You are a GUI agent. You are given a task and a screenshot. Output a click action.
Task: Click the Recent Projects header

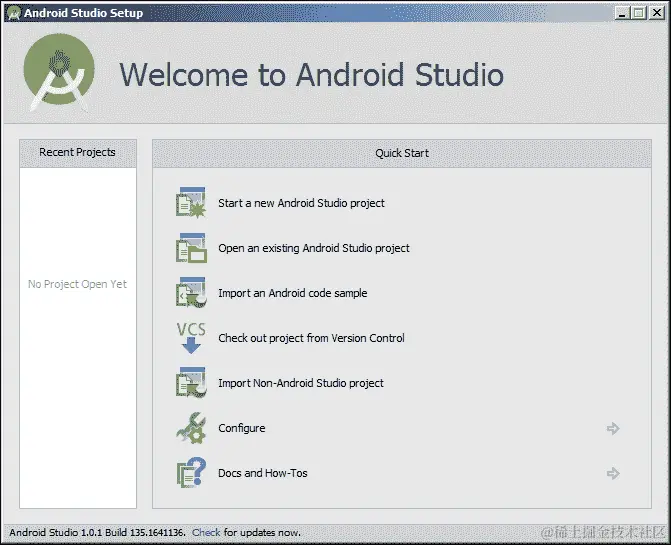point(77,152)
